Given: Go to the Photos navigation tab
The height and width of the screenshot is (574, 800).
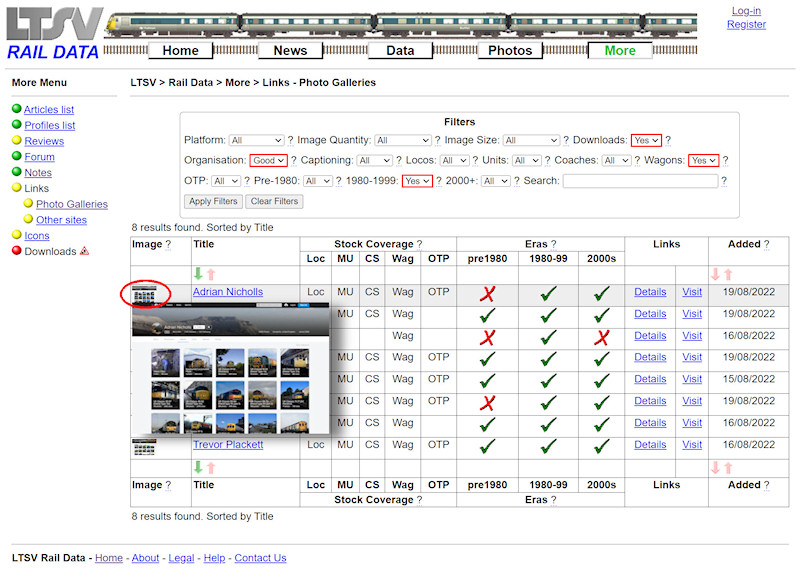Looking at the screenshot, I should coord(510,50).
